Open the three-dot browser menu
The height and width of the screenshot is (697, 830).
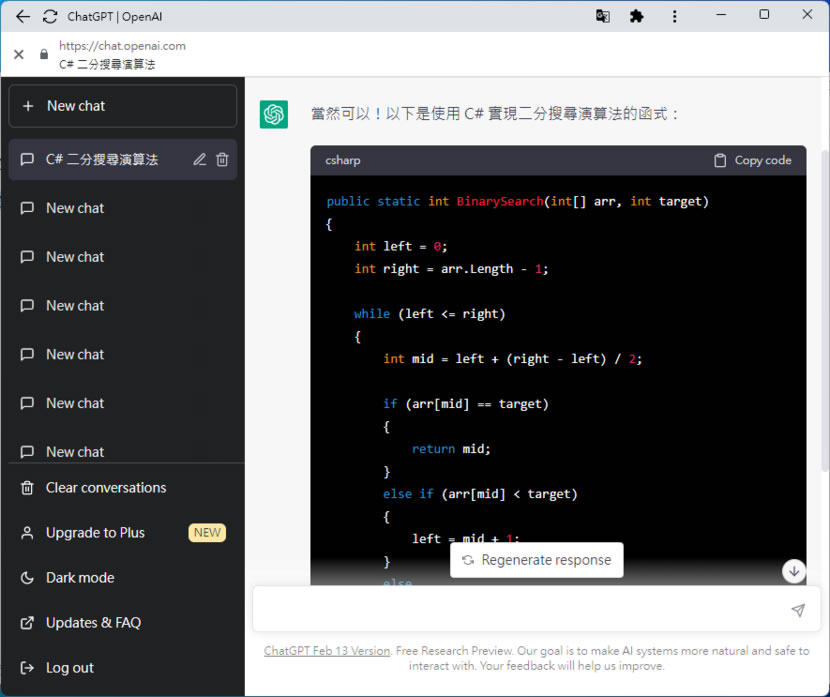(x=674, y=16)
